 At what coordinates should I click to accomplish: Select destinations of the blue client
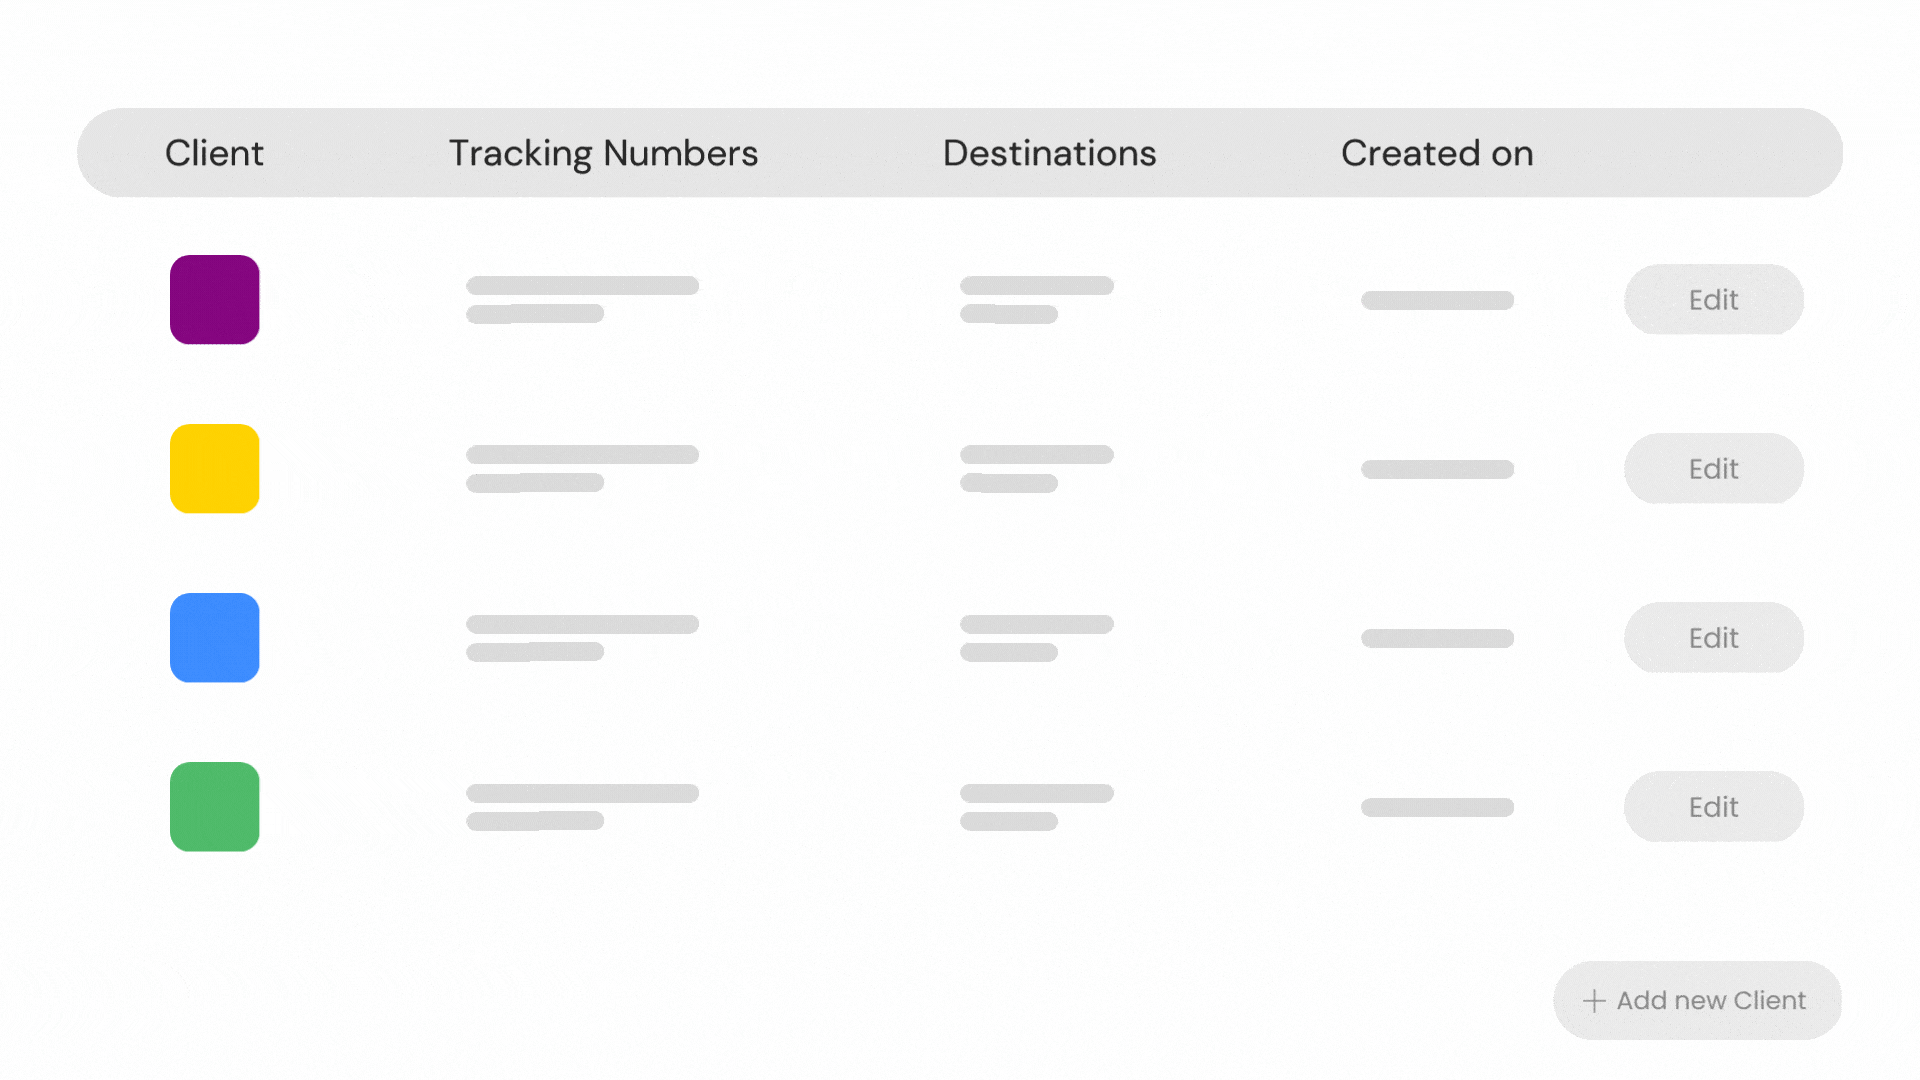(x=1037, y=638)
